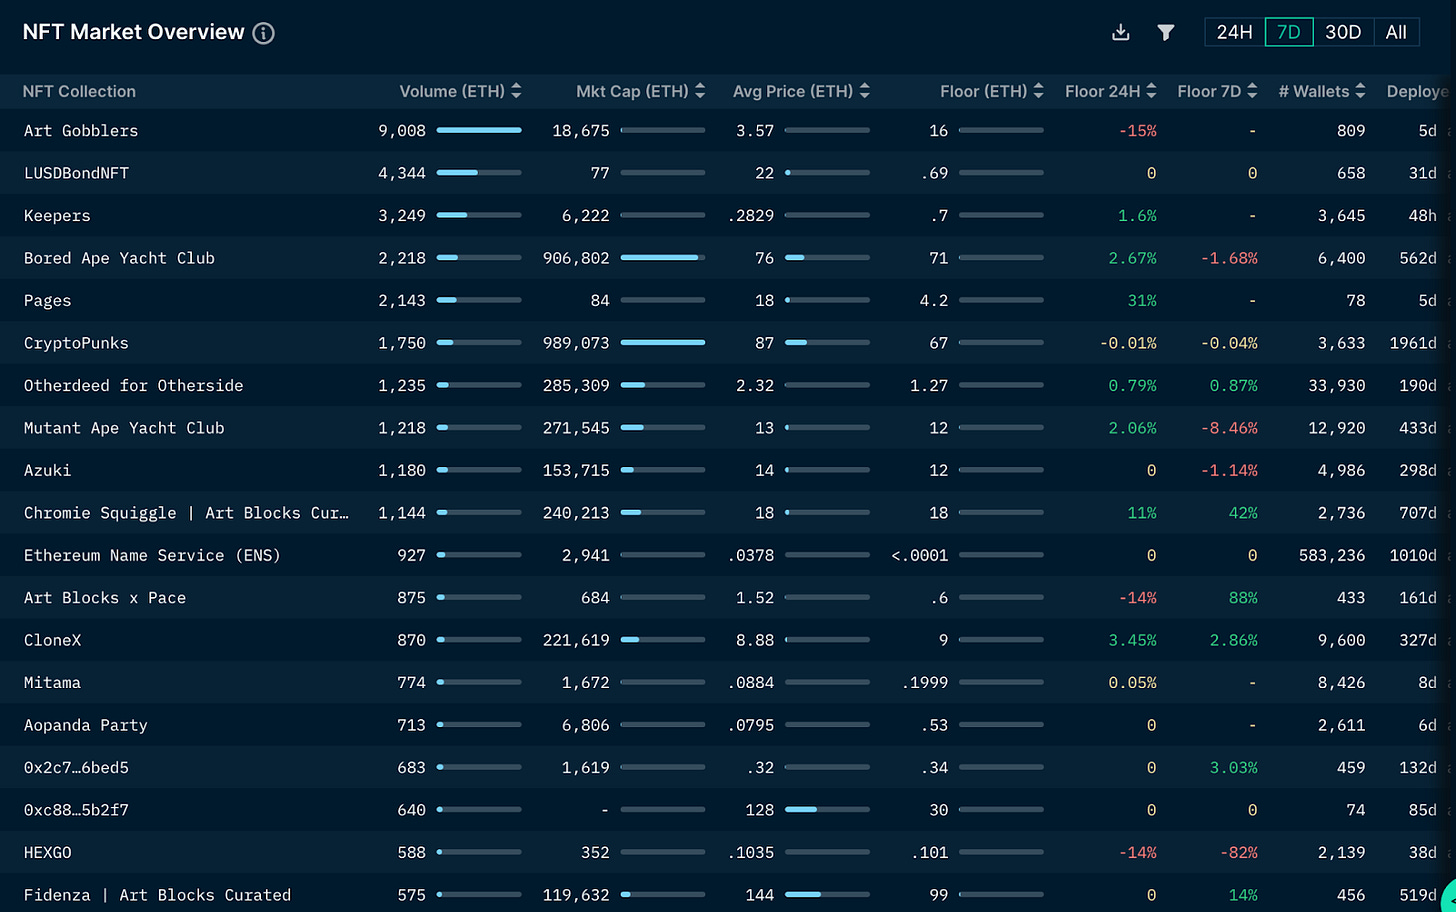
Task: Sort by Mkt Cap (ETH) column arrows
Action: [x=700, y=91]
